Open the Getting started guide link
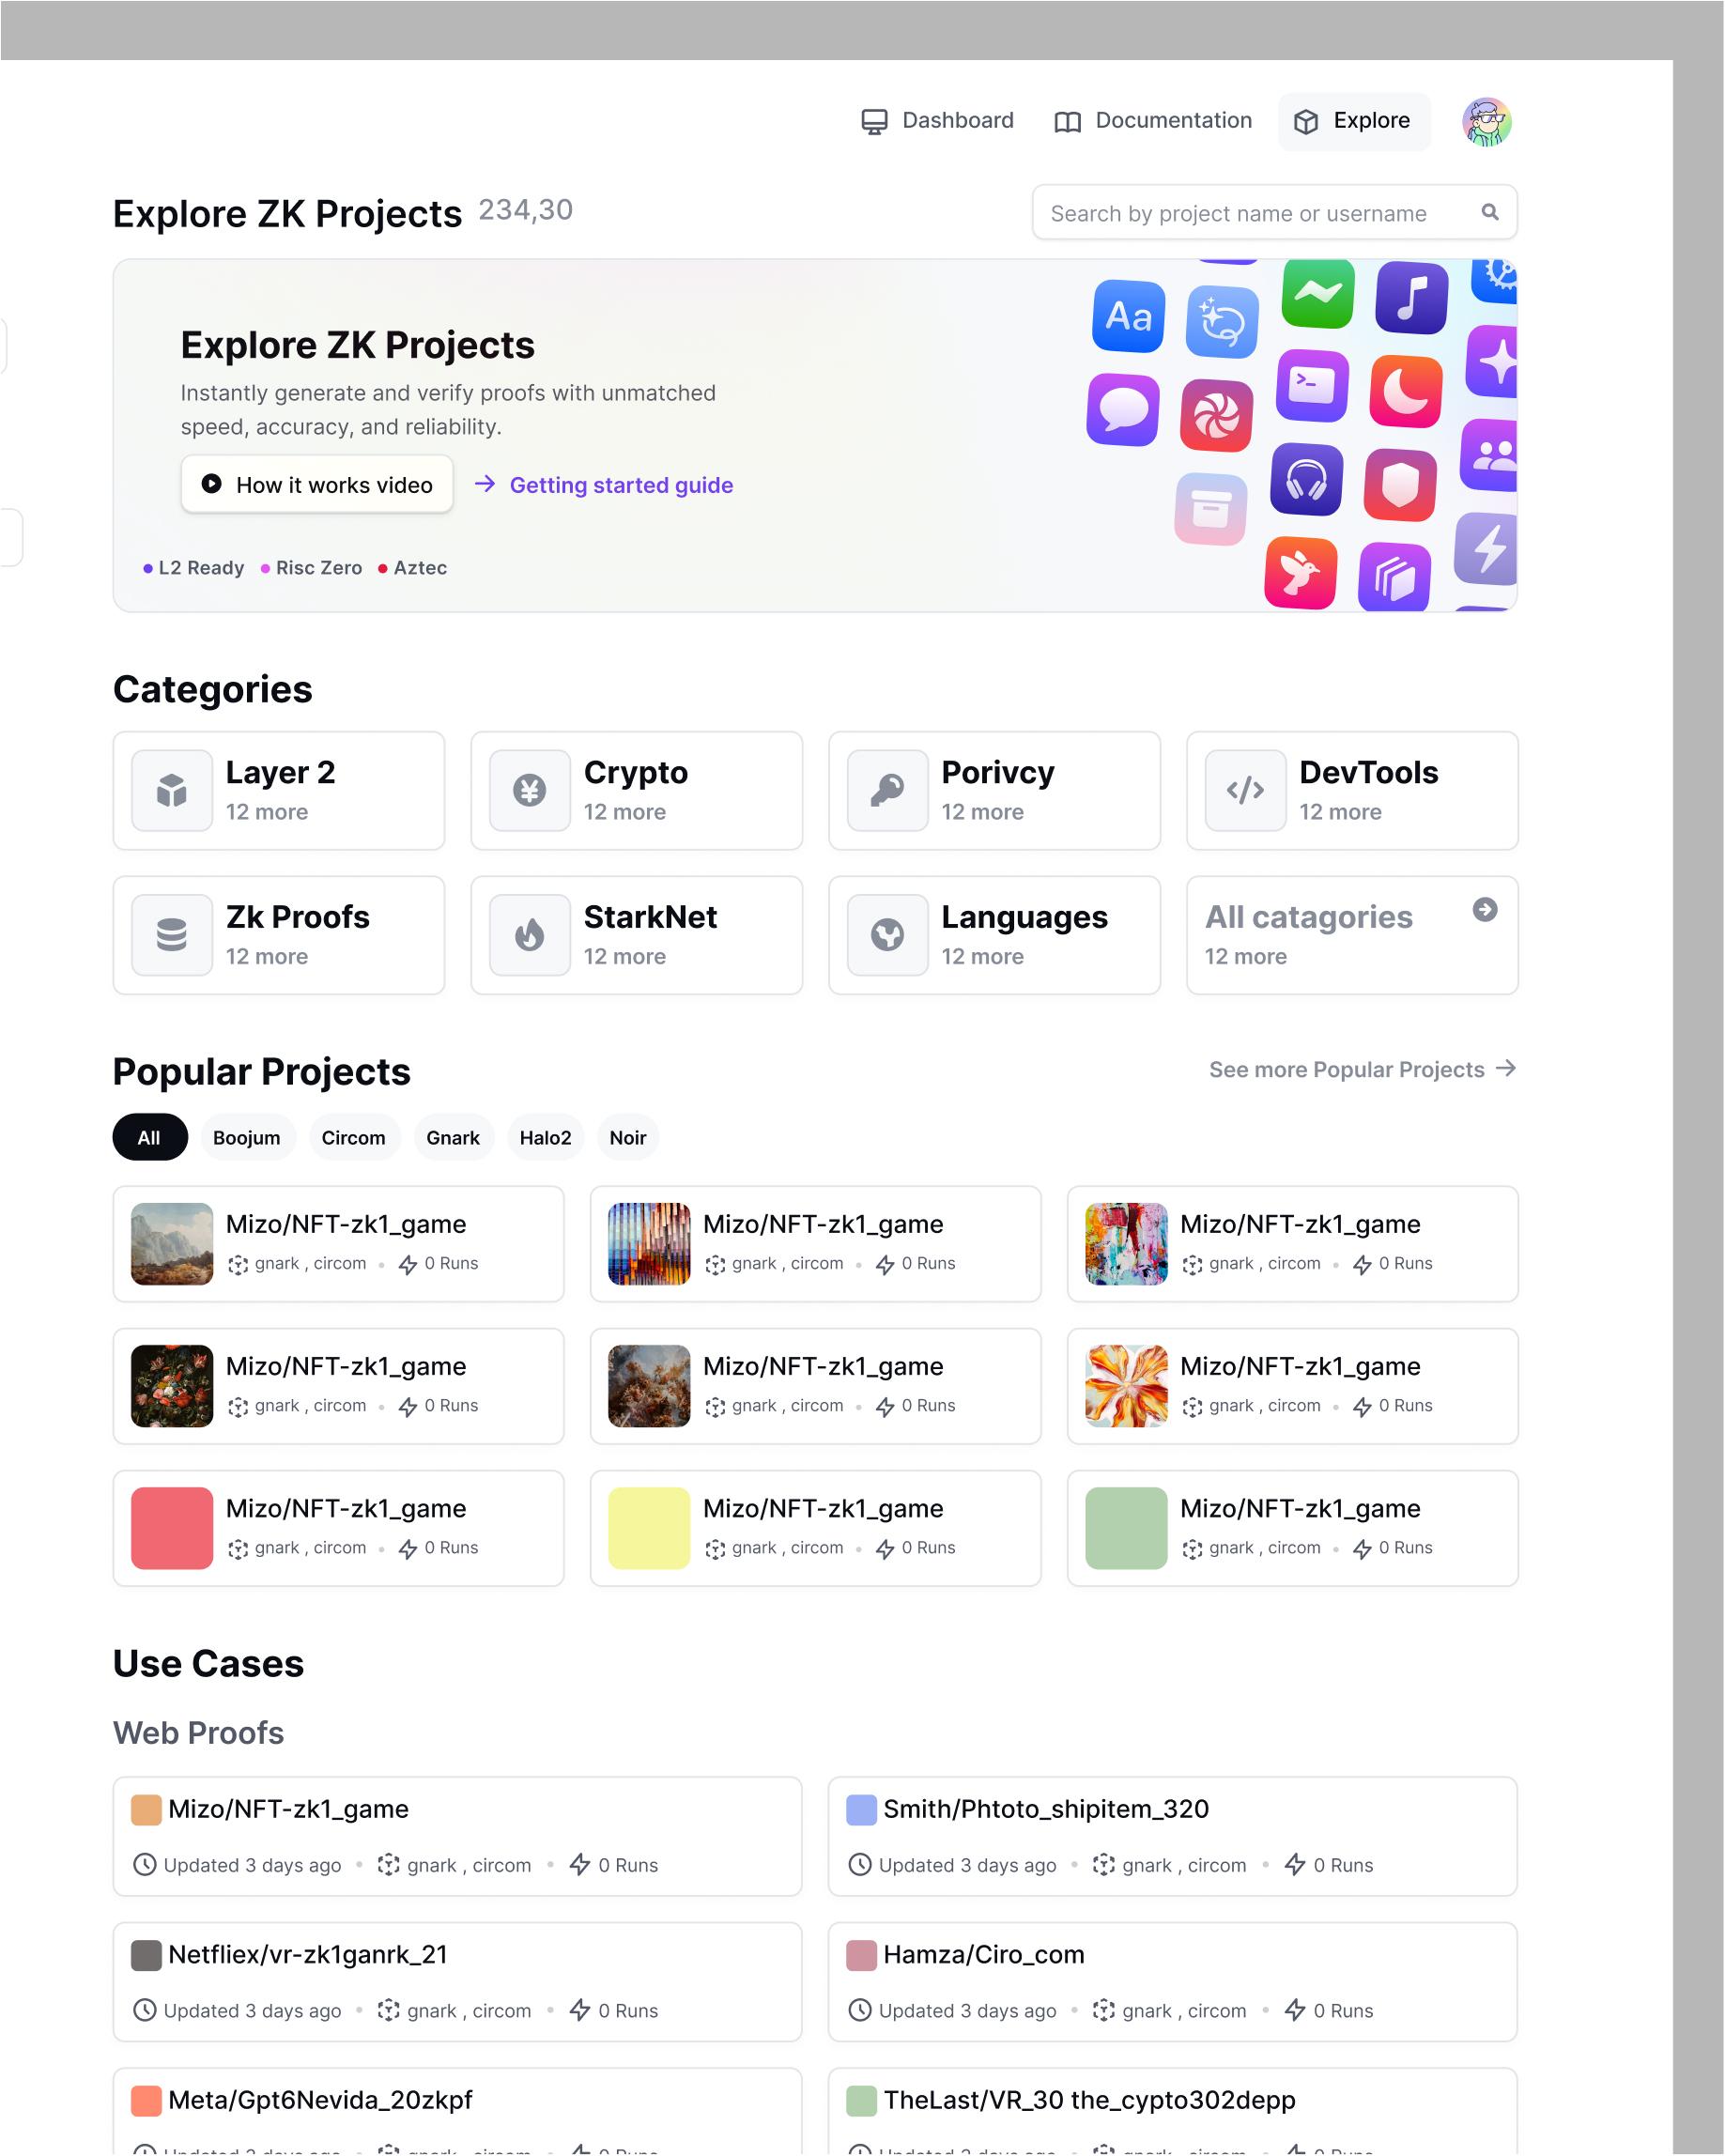The height and width of the screenshot is (2156, 1725). point(604,485)
